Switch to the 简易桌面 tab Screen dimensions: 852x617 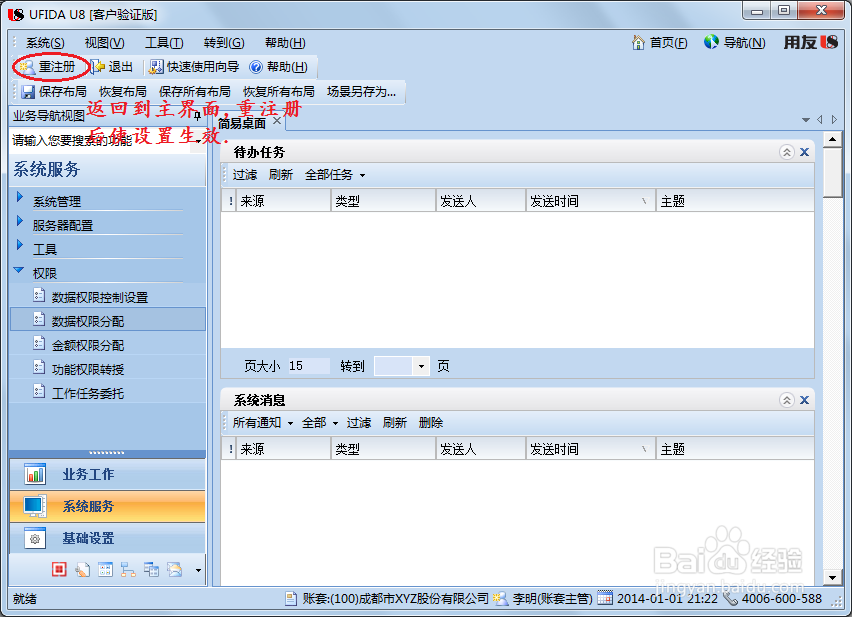click(242, 123)
